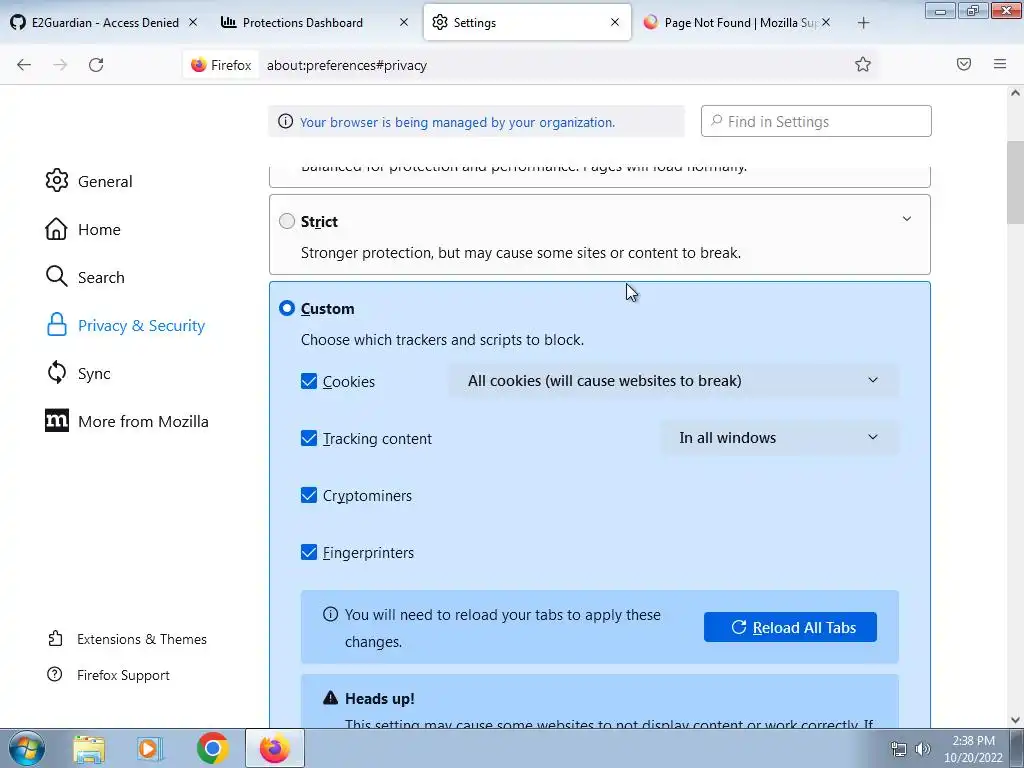Open the All cookies dropdown
The image size is (1024, 768).
[x=673, y=381]
